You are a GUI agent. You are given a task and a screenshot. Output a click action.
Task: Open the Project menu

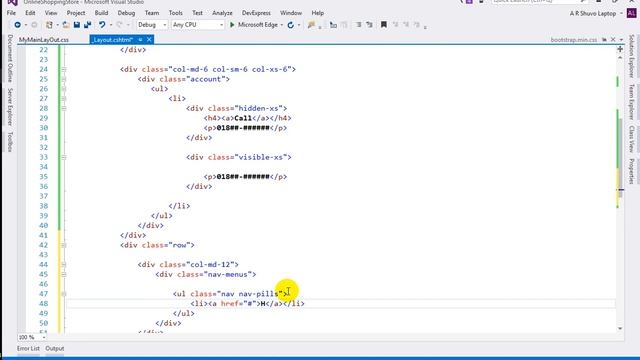coord(76,13)
